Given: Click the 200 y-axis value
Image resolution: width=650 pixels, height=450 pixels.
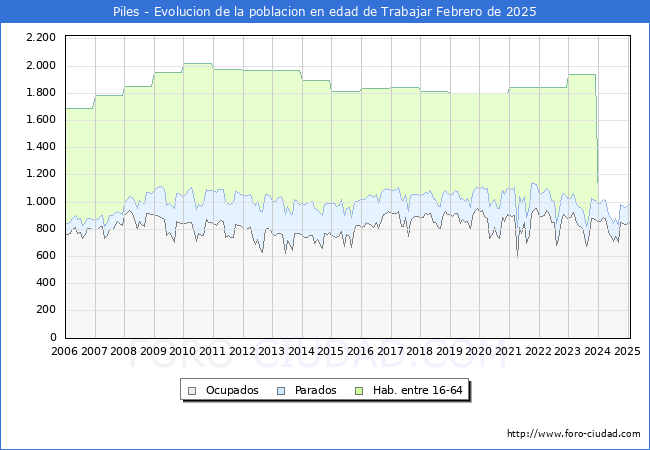Looking at the screenshot, I should (x=46, y=310).
